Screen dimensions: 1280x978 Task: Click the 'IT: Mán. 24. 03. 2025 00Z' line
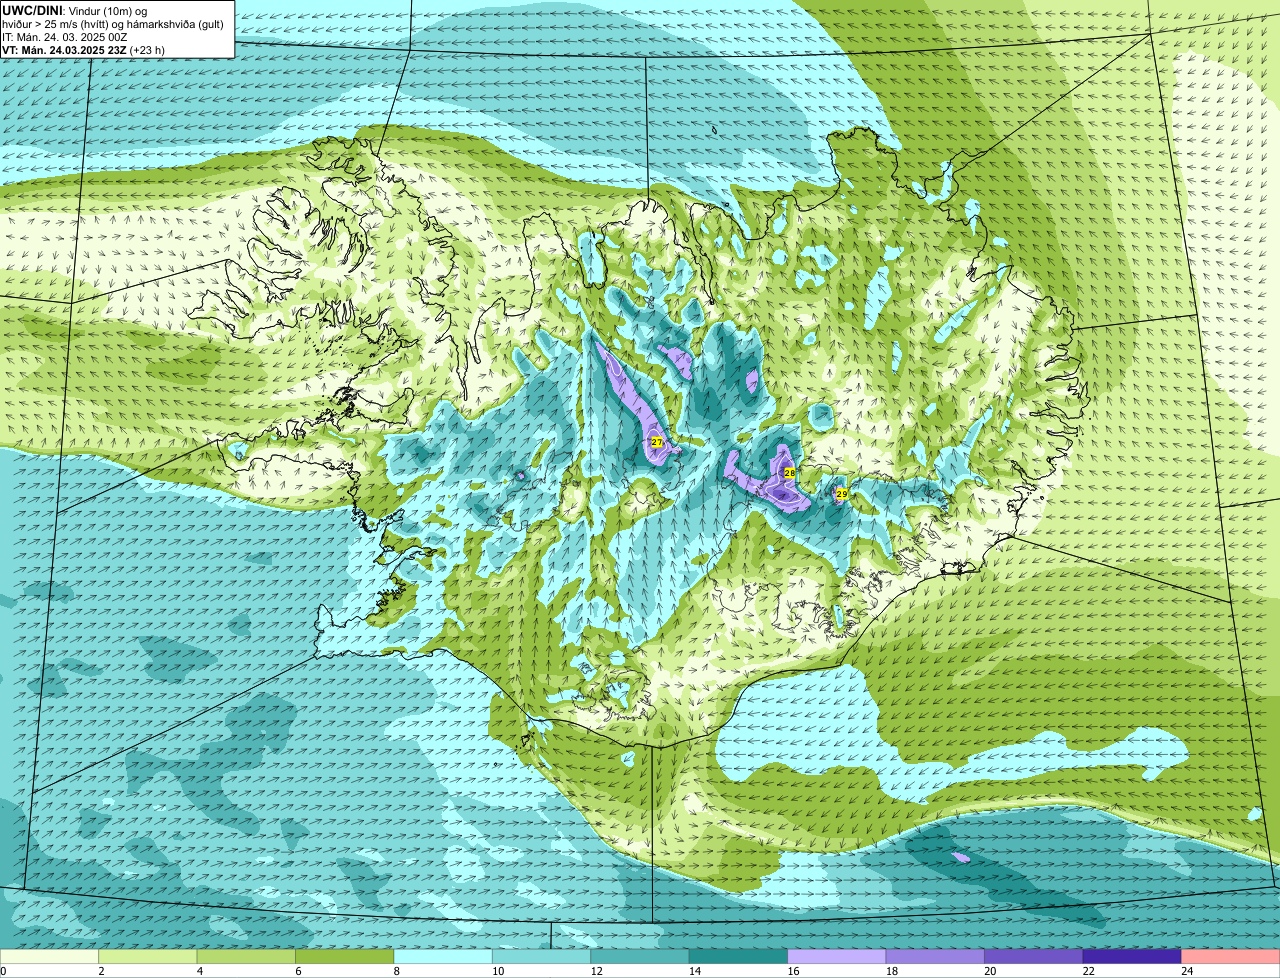tap(65, 37)
